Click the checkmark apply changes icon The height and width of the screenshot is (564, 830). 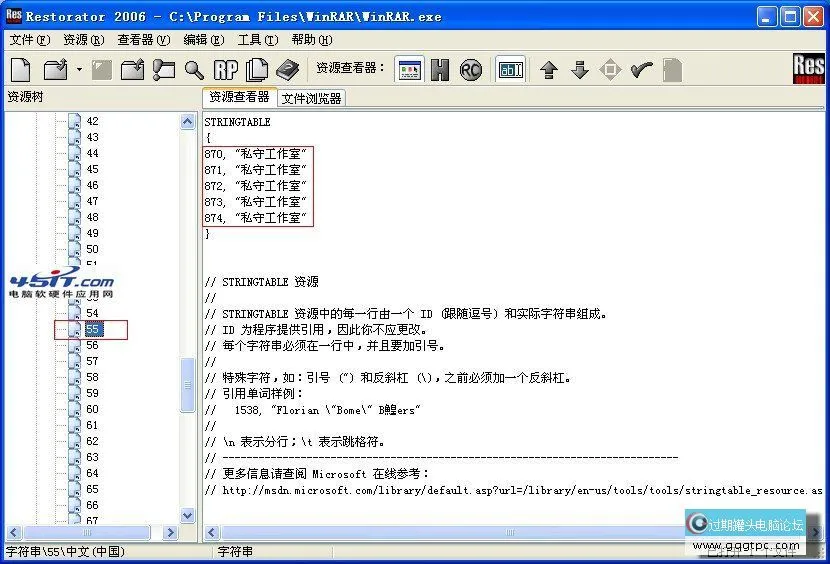click(642, 69)
